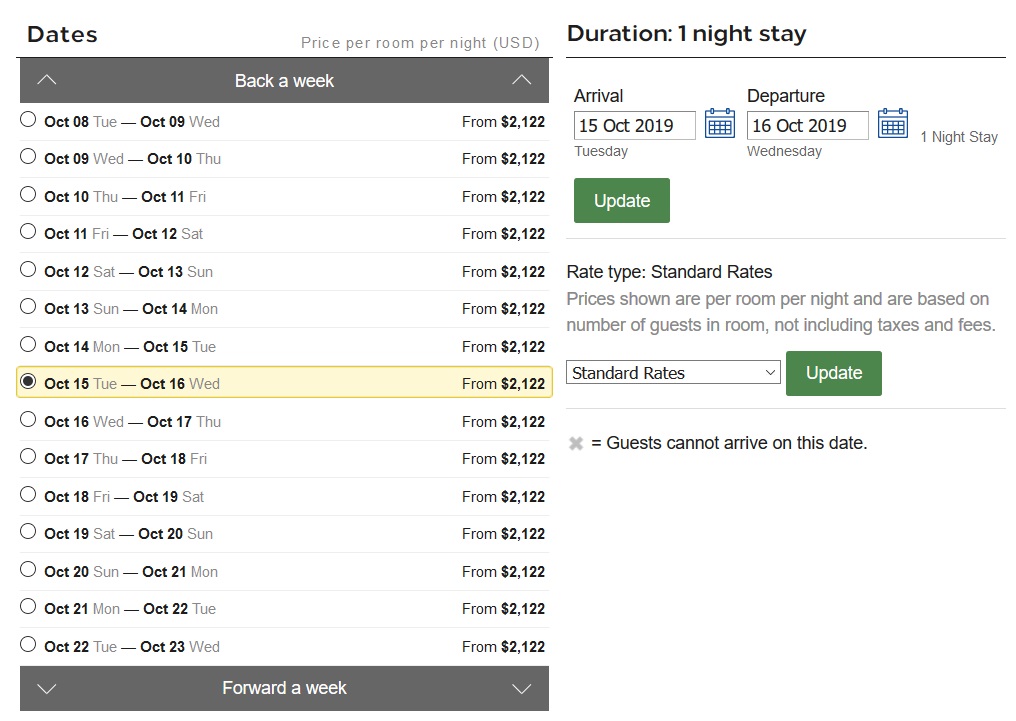
Task: Pick the Oct 22 – Oct 23 radio option
Action: point(28,645)
